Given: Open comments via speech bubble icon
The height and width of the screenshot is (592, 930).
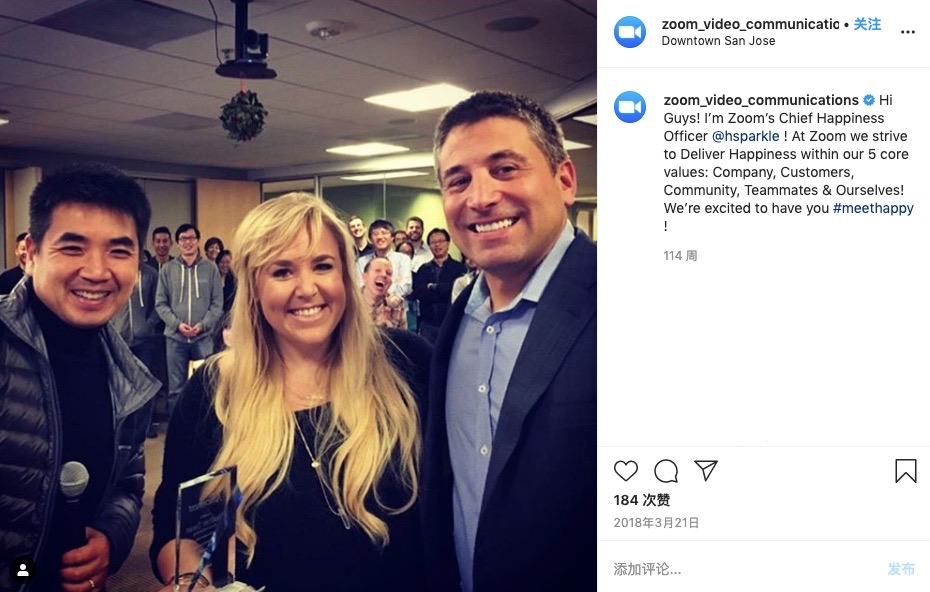Looking at the screenshot, I should [666, 471].
